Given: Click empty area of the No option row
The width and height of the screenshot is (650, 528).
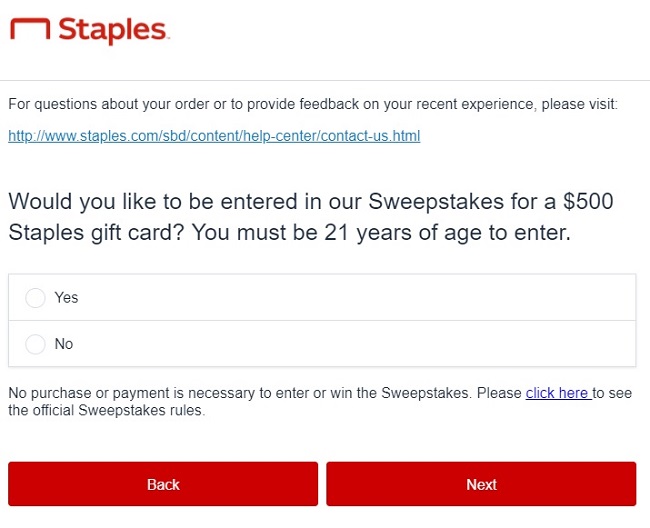Looking at the screenshot, I should click(x=350, y=344).
